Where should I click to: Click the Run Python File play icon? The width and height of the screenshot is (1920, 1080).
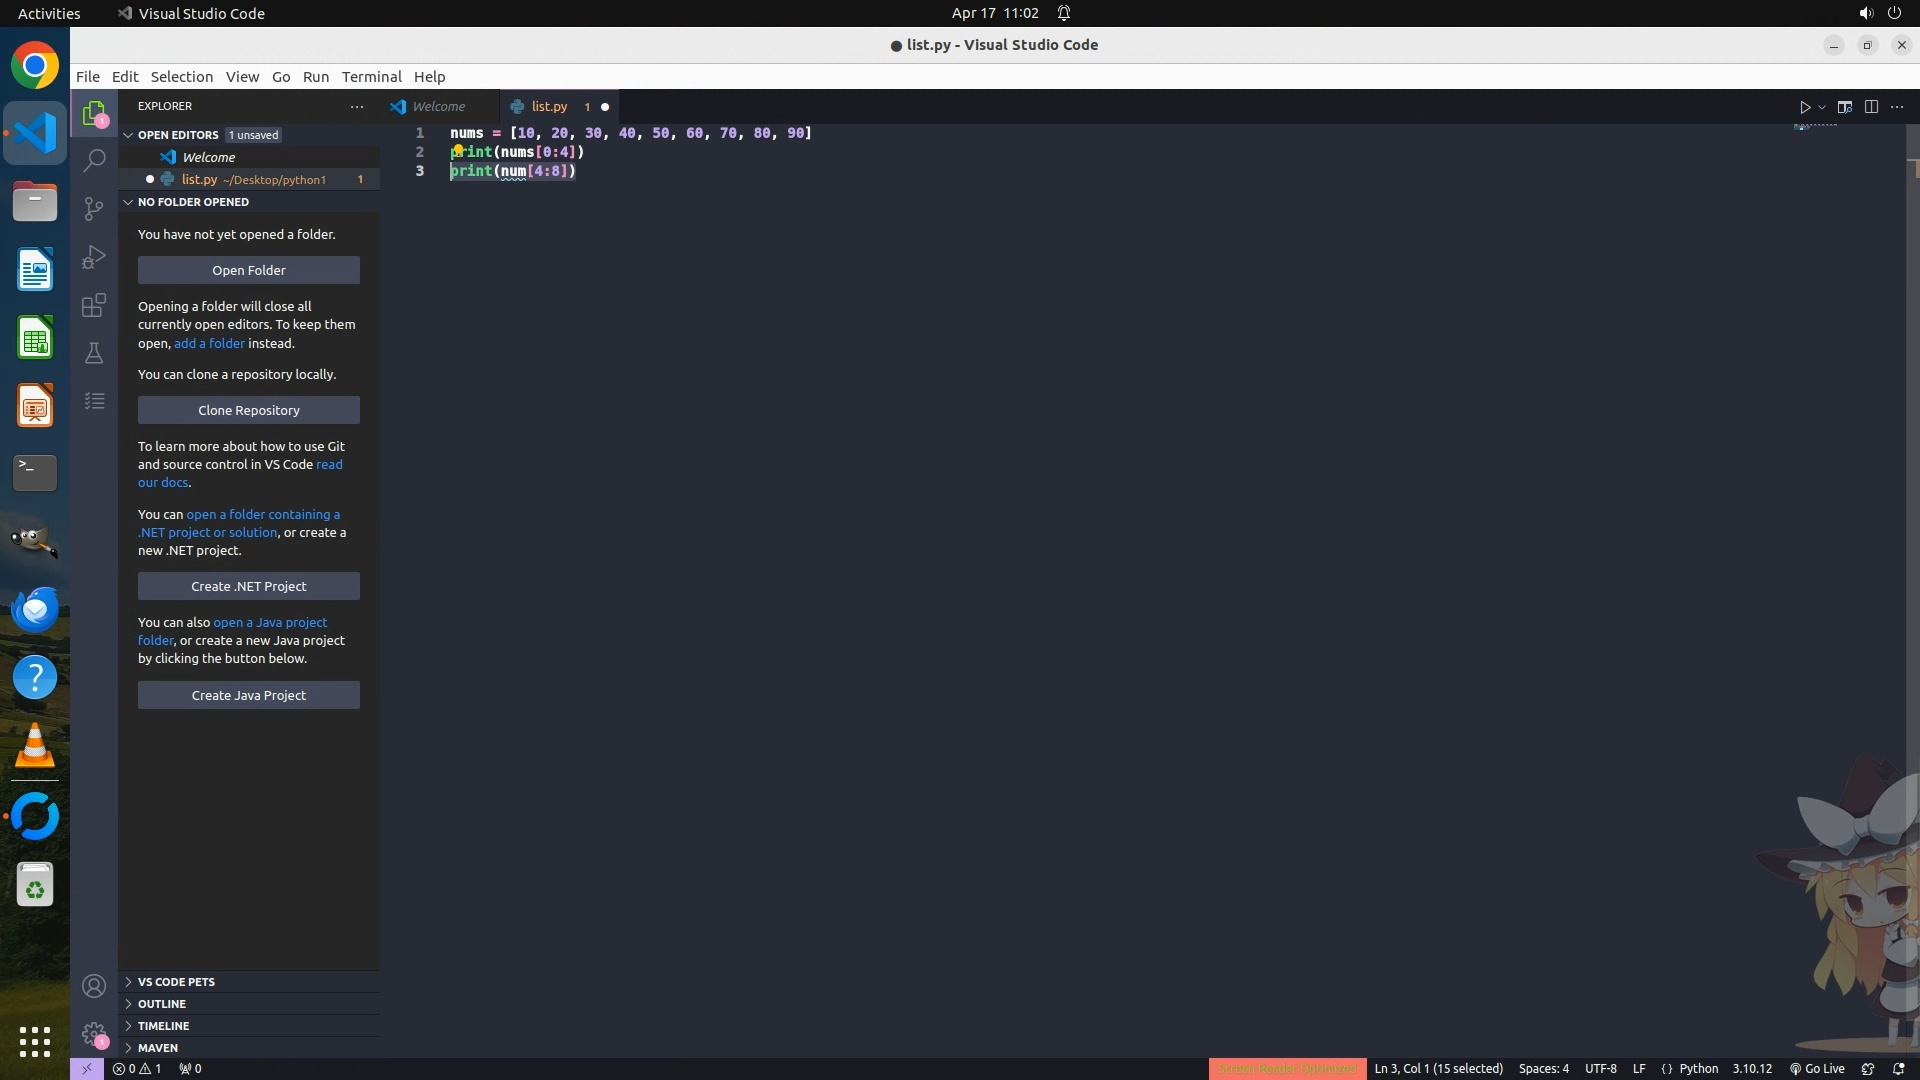pos(1805,107)
